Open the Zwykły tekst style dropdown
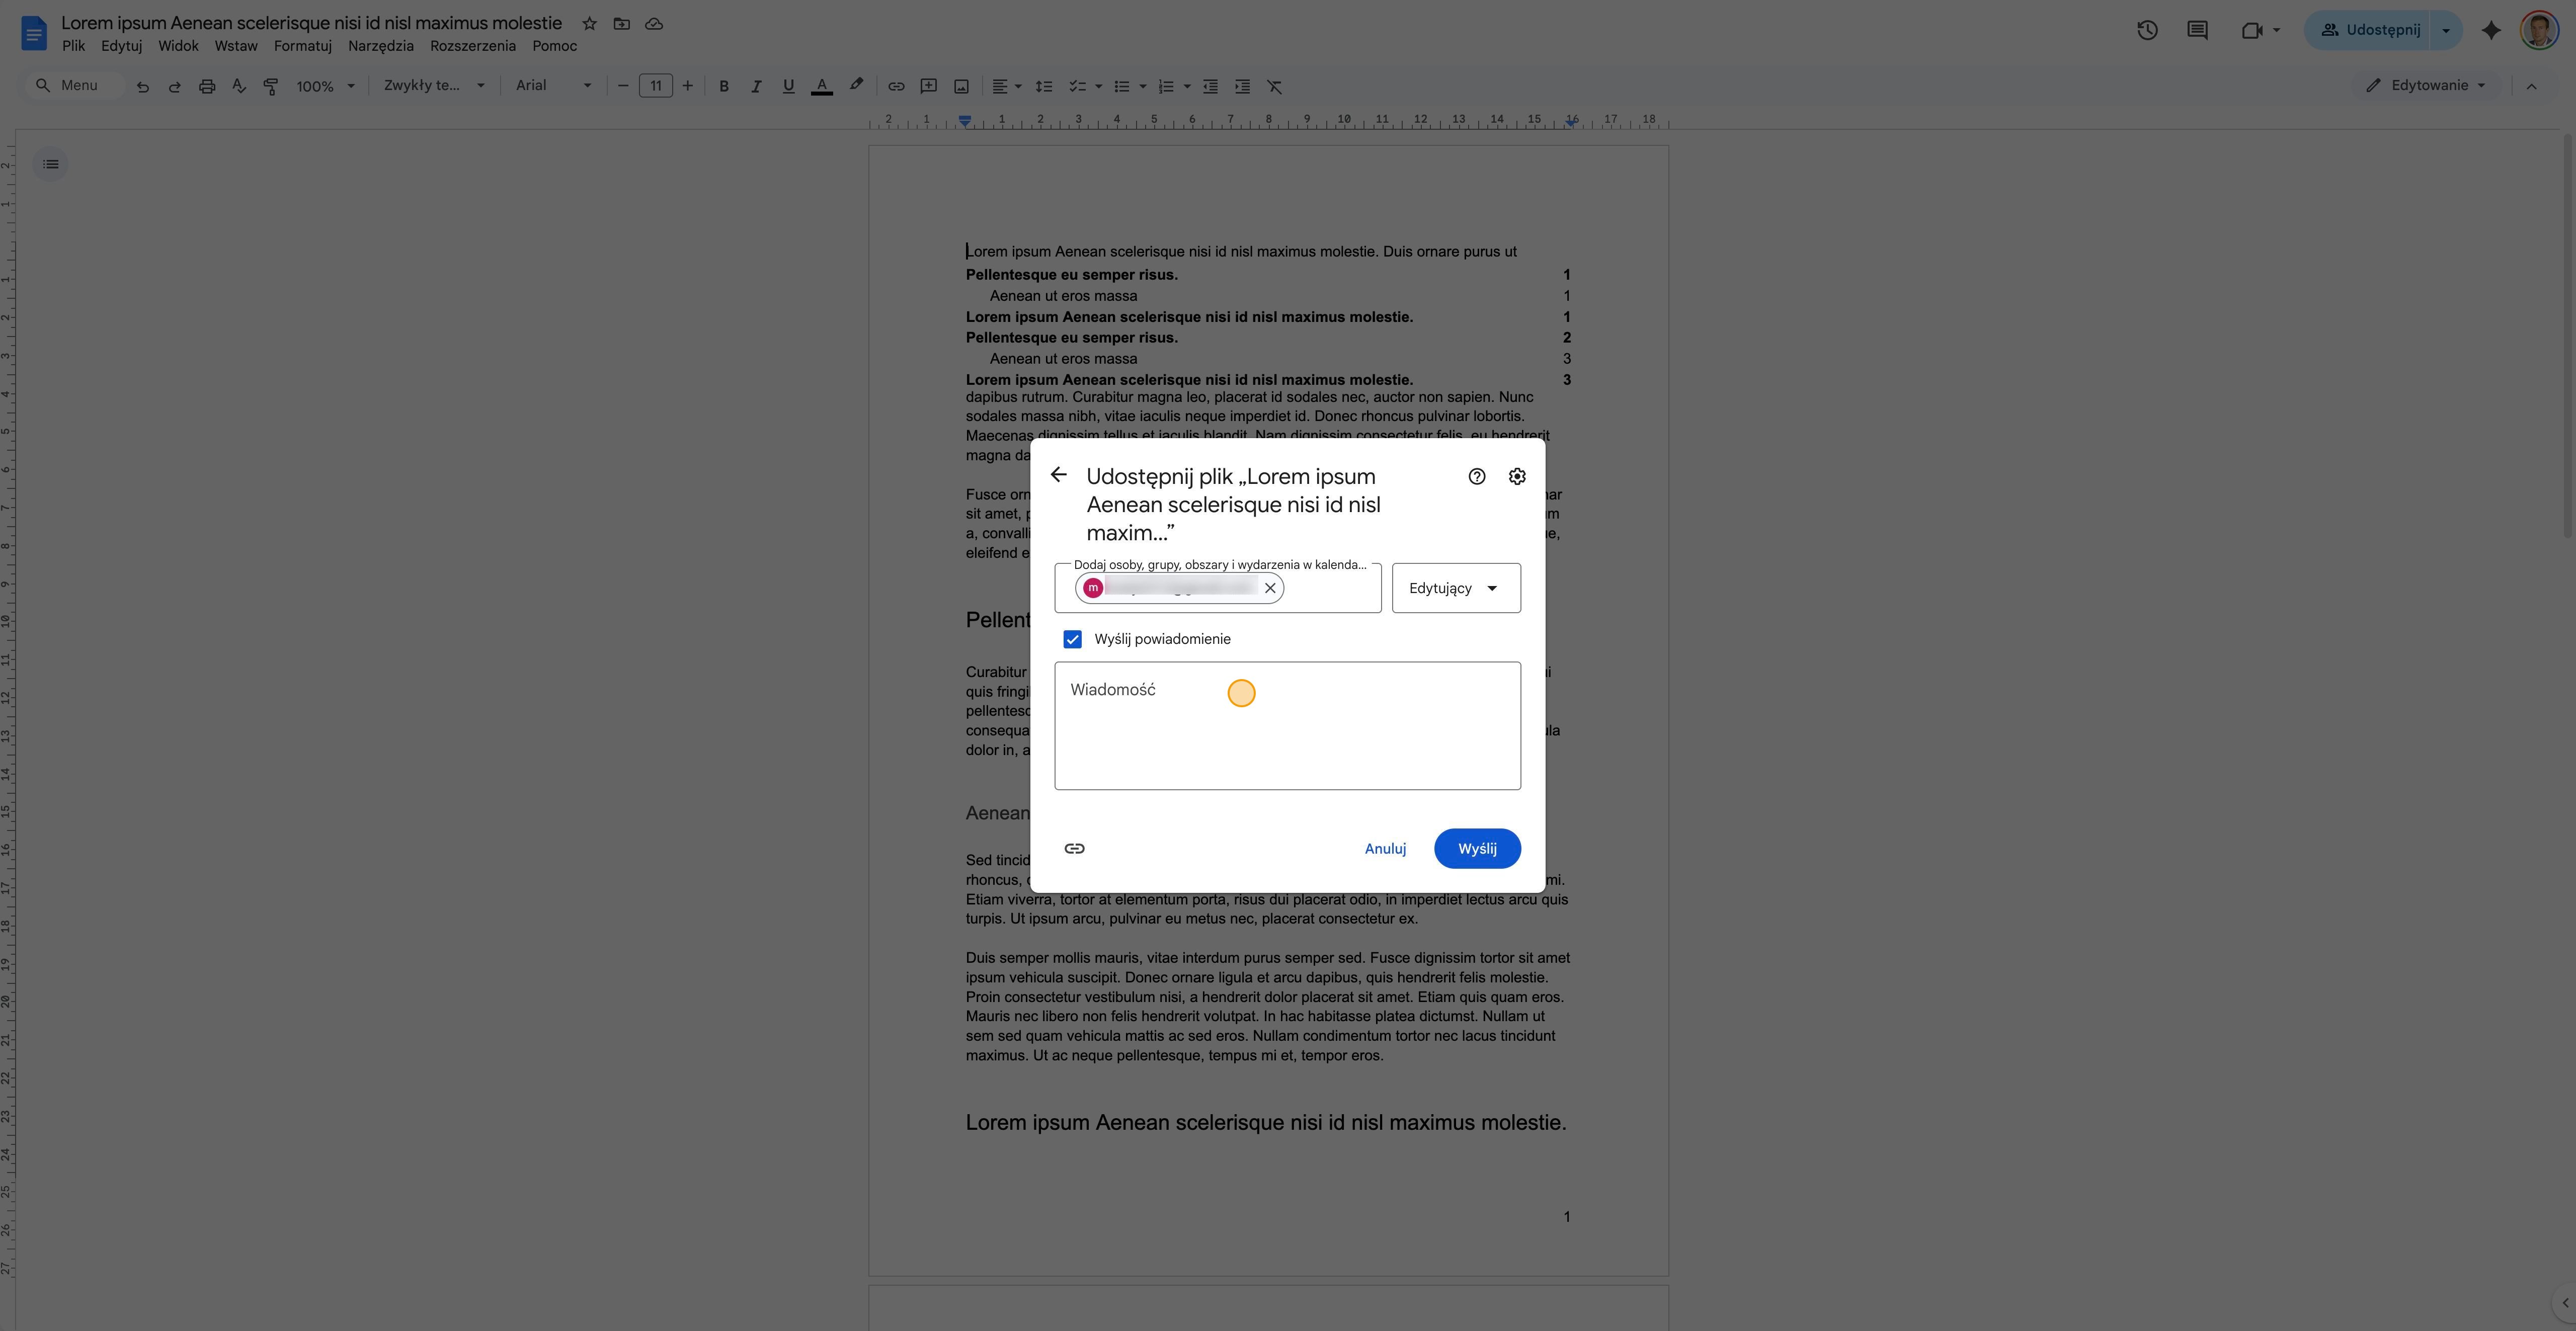2576x1331 pixels. pyautogui.click(x=434, y=86)
